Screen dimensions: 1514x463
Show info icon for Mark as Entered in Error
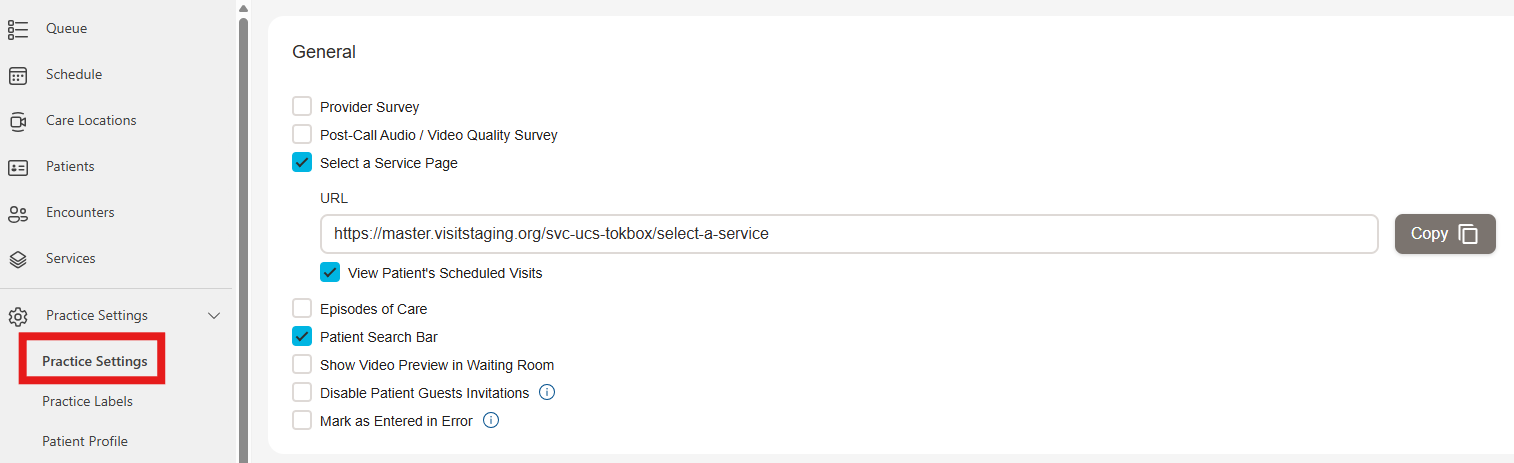point(491,420)
